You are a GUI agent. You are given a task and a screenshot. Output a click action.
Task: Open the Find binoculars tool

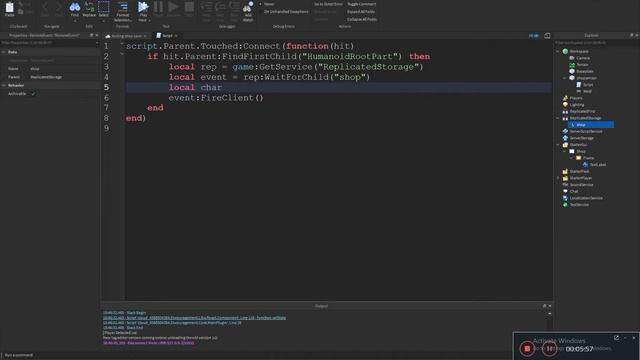point(74,7)
